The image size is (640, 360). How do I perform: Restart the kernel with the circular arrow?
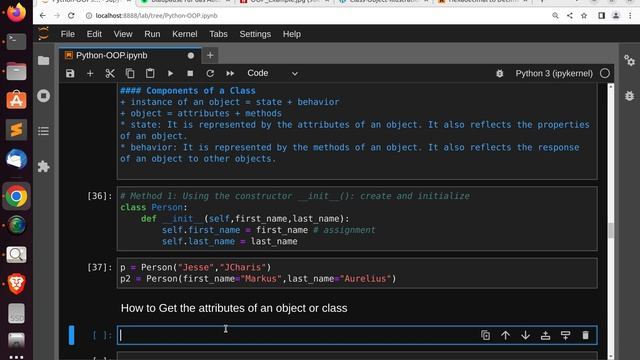point(210,73)
